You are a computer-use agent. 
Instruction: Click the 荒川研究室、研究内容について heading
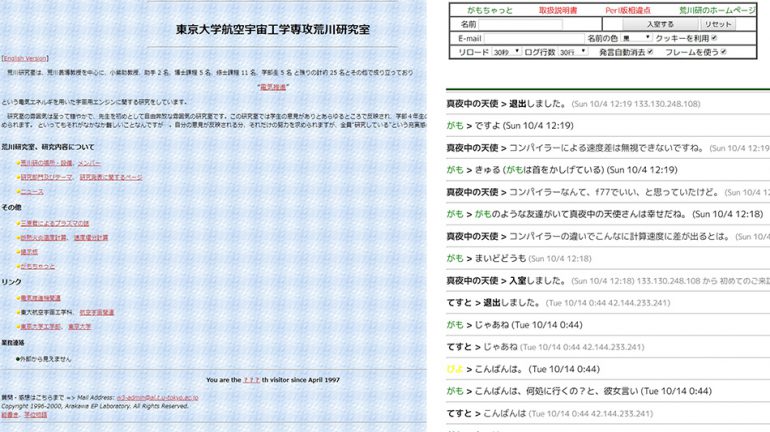[x=48, y=147]
